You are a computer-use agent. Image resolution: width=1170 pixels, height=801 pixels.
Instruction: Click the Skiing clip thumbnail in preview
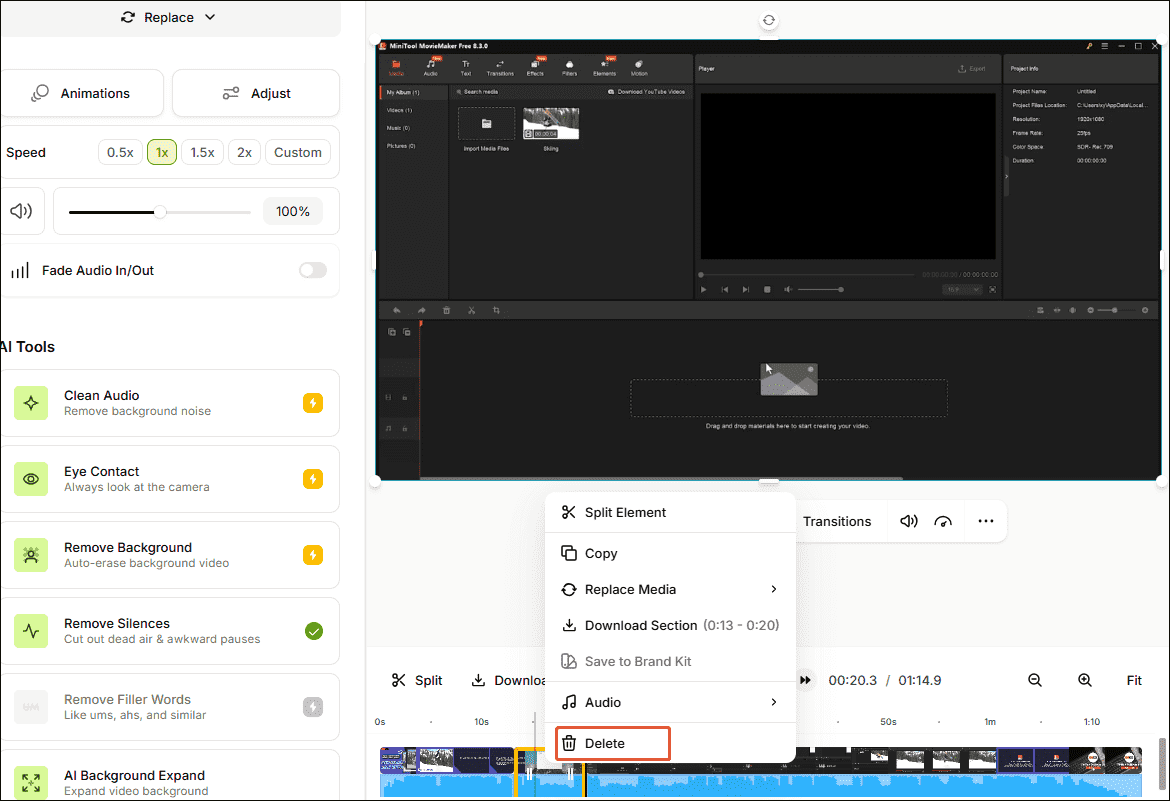[551, 123]
